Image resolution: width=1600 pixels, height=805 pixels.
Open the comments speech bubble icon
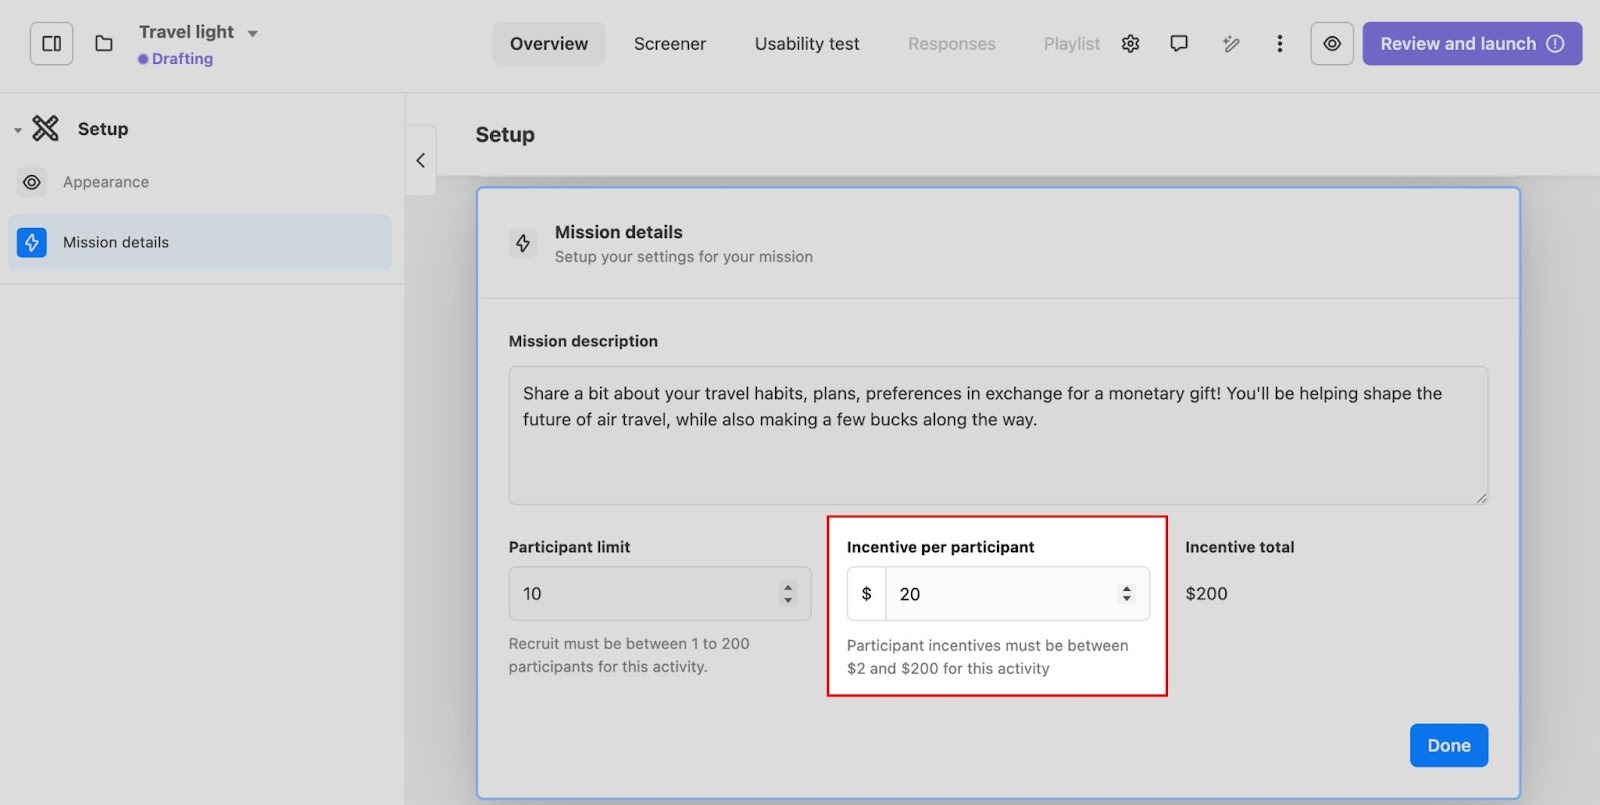(x=1179, y=44)
